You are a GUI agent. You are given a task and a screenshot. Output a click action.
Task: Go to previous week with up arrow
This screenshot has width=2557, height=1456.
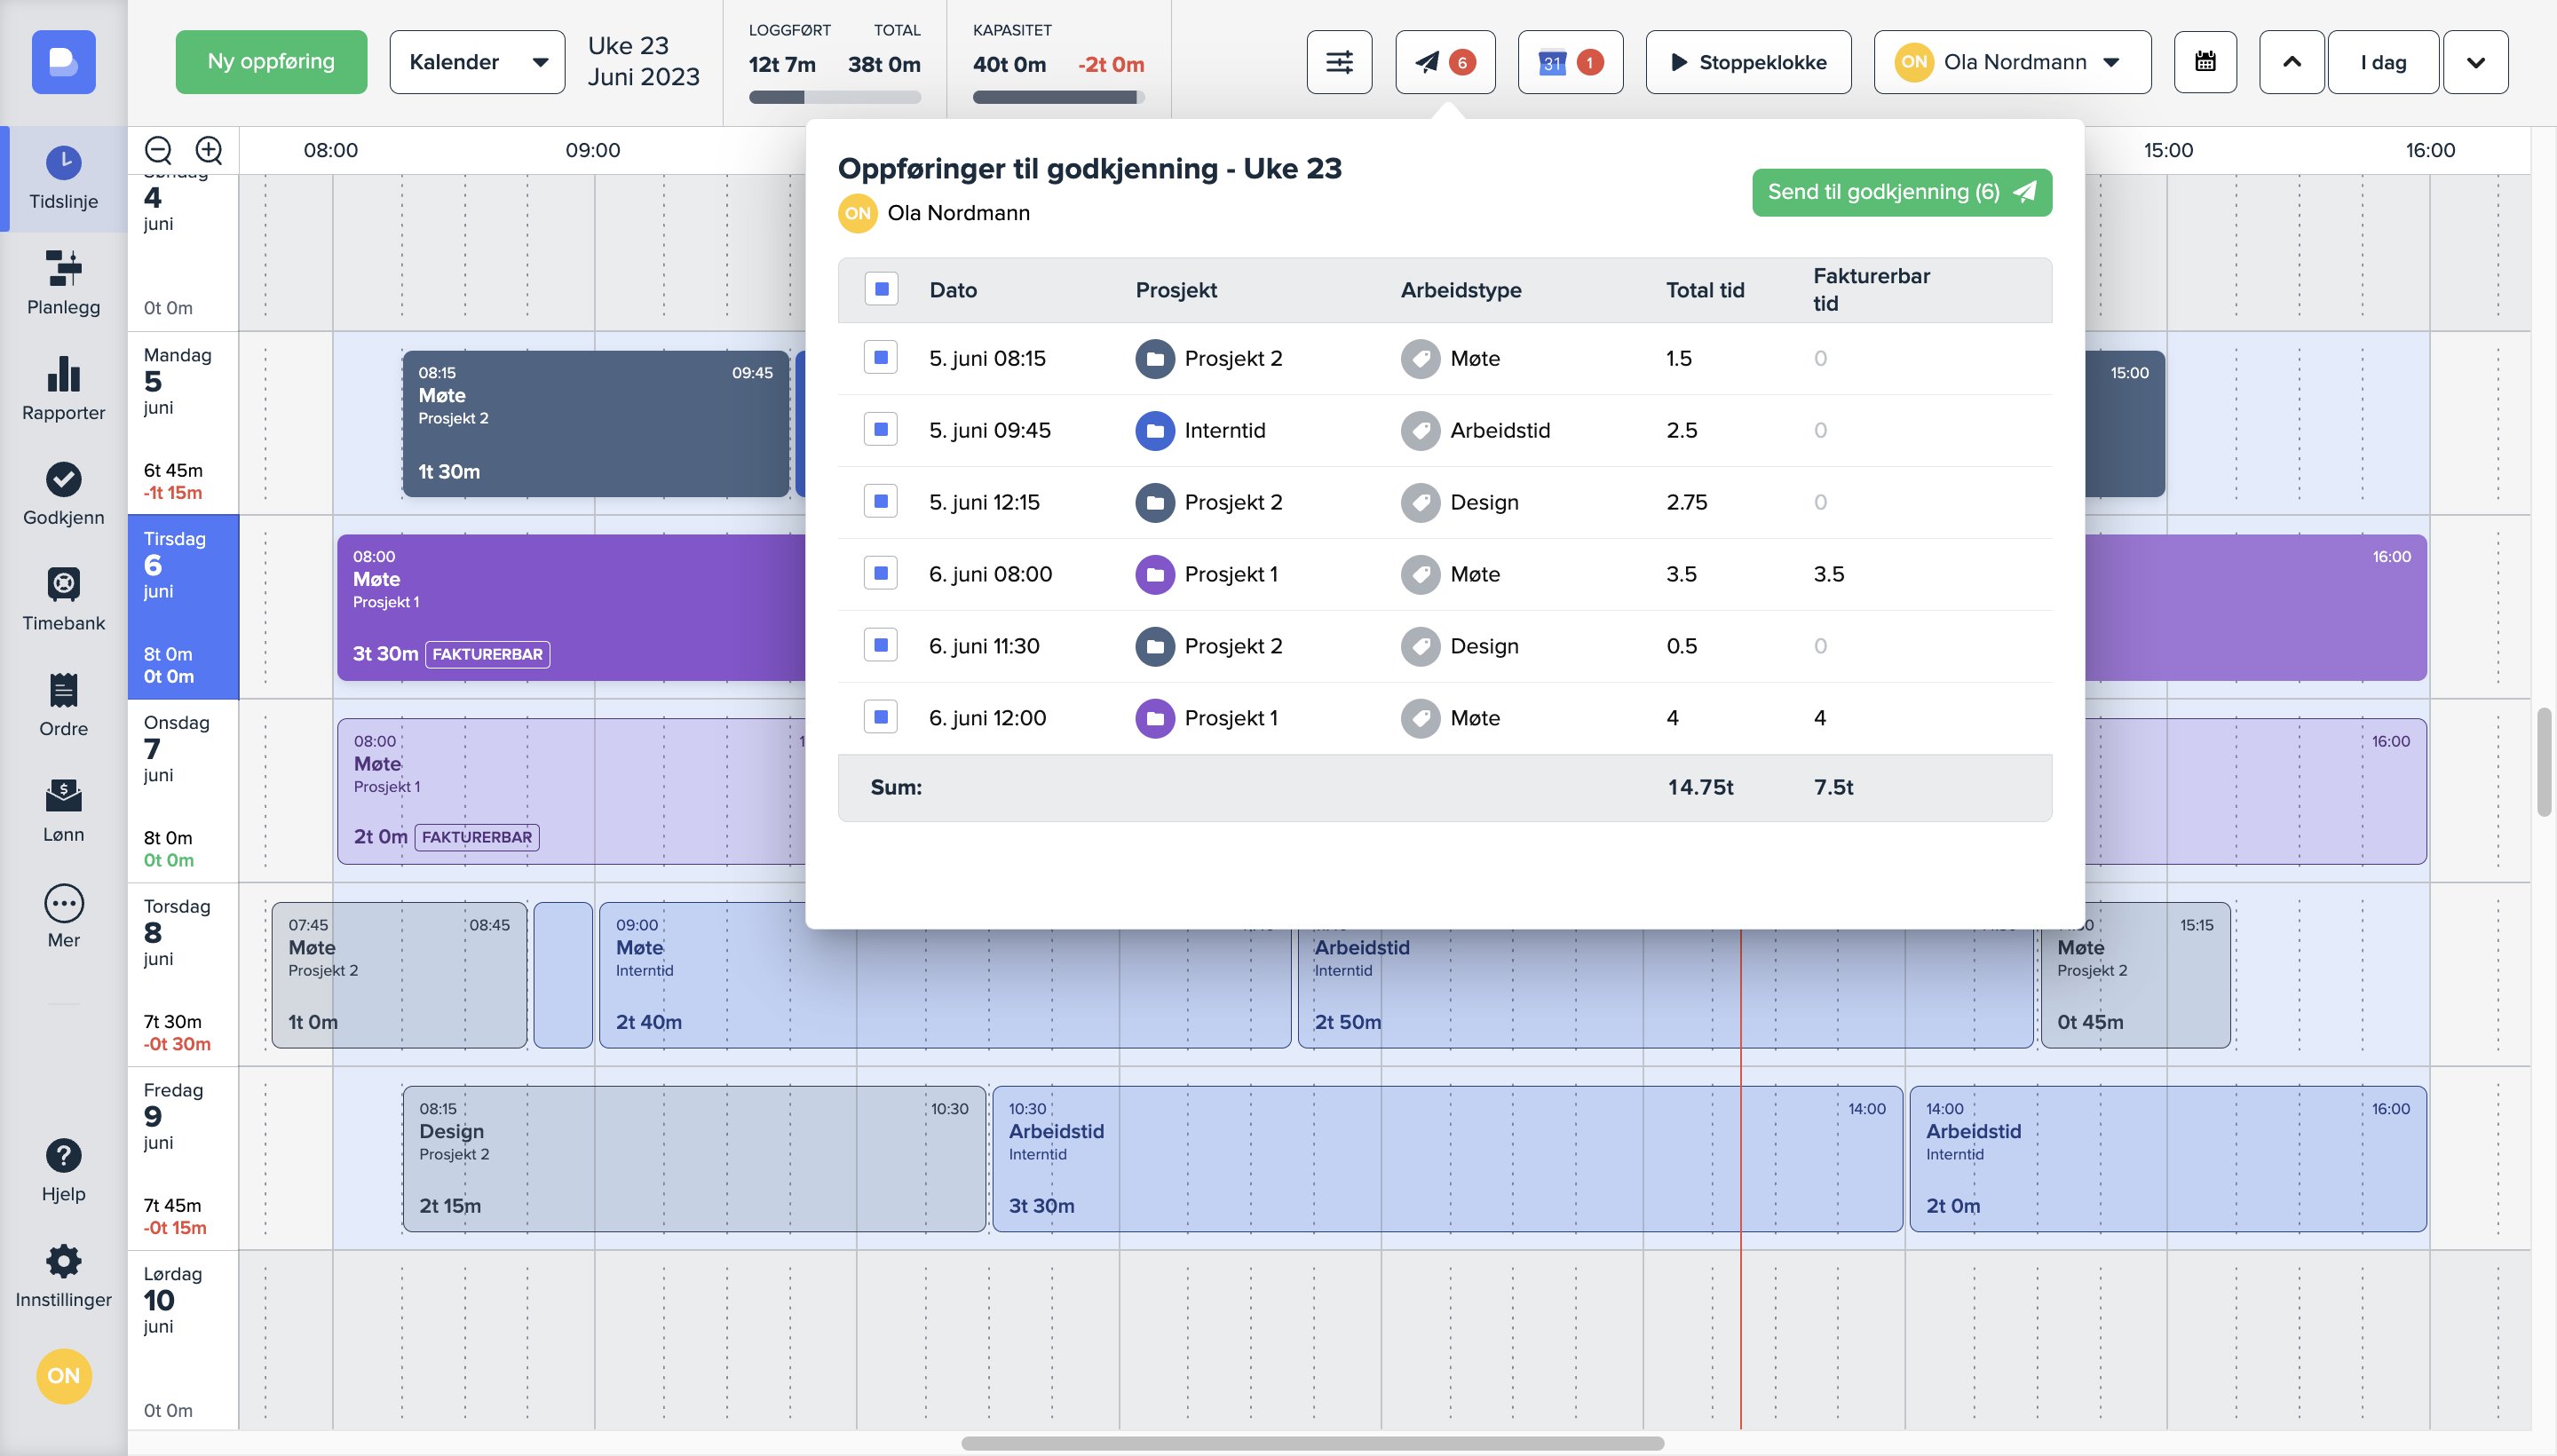tap(2291, 62)
